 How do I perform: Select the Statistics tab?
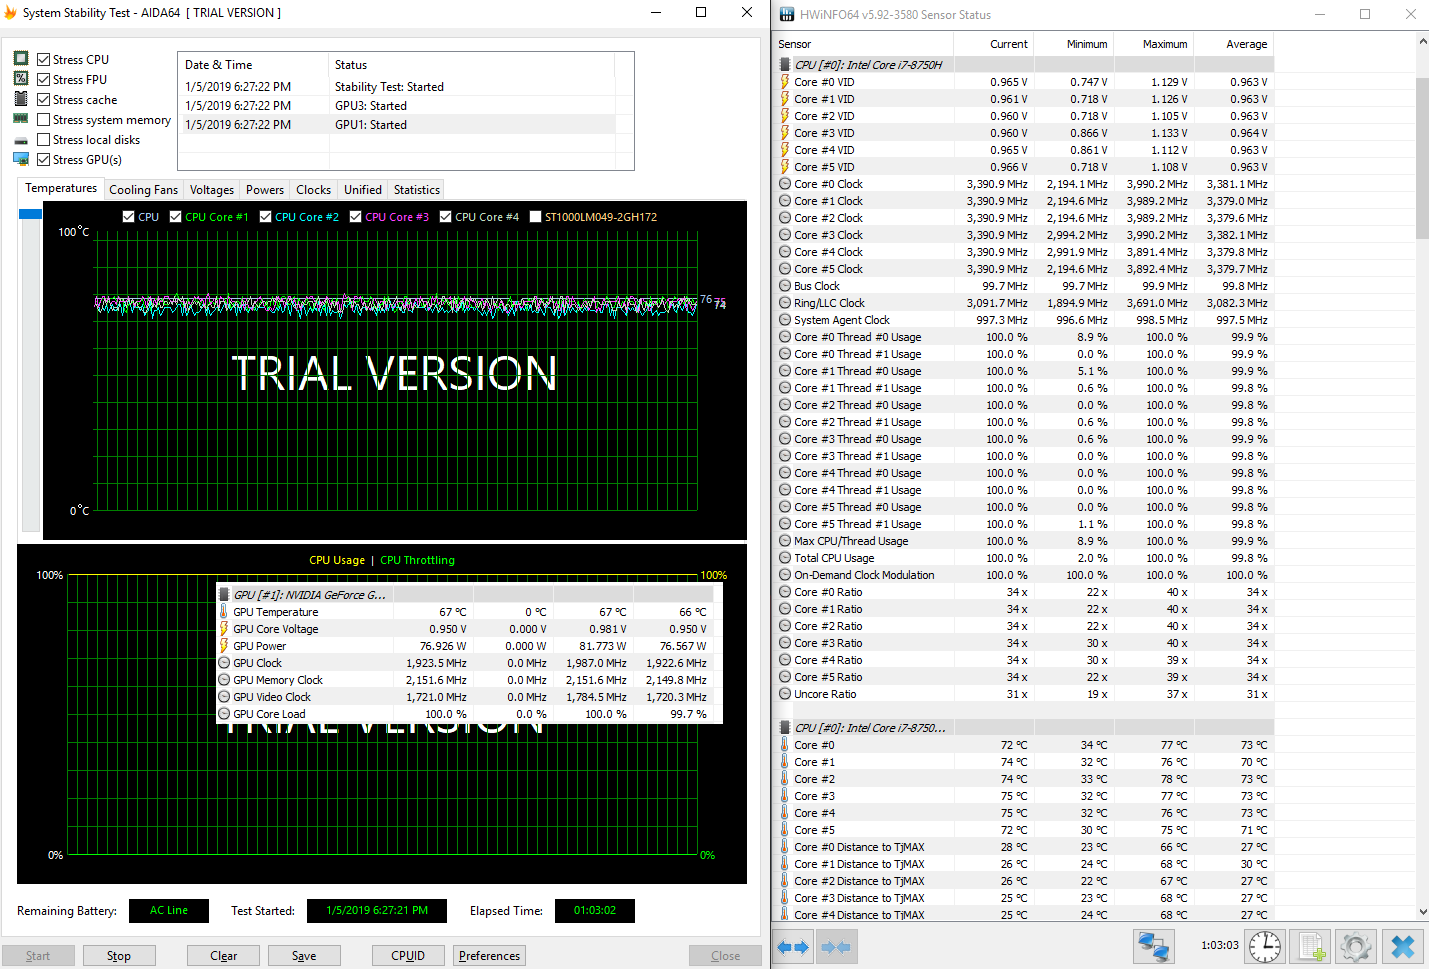416,190
